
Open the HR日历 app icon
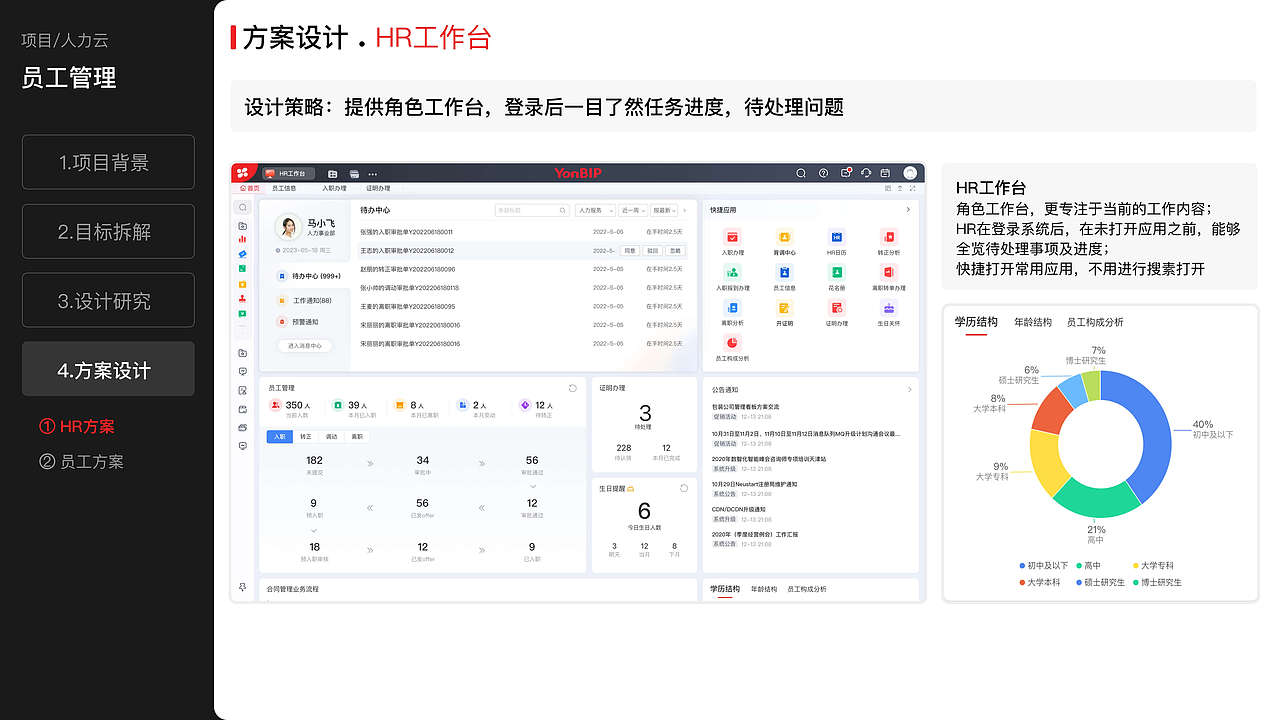click(836, 237)
